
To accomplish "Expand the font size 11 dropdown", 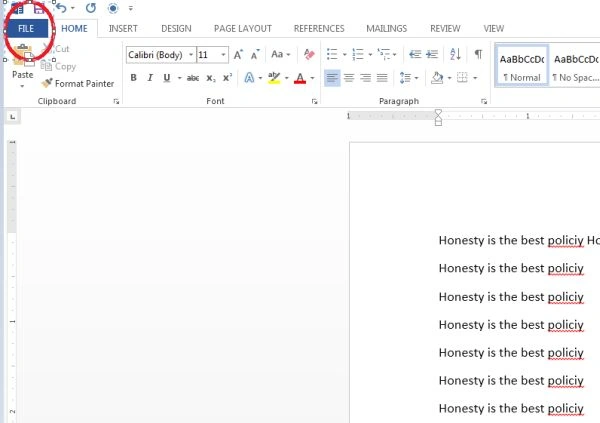I will click(223, 55).
